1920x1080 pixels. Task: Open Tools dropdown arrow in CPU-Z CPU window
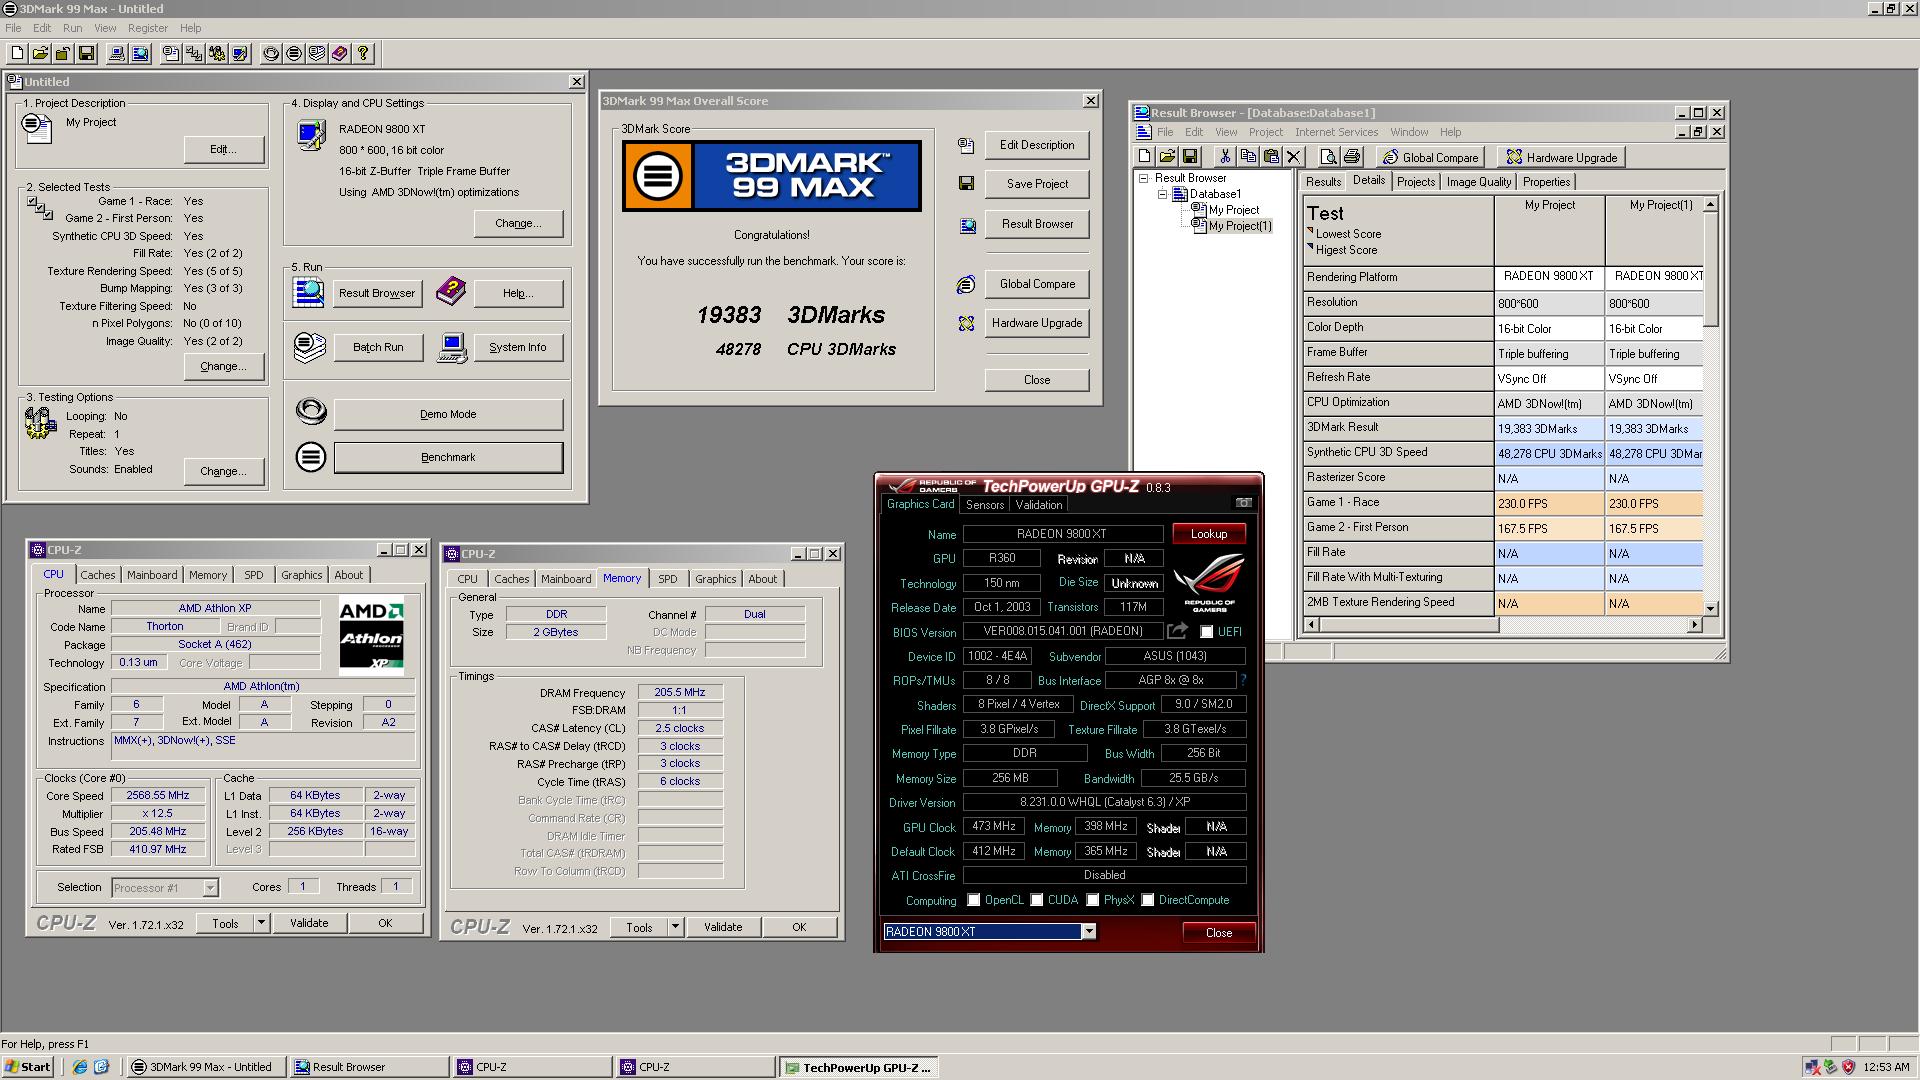pos(261,923)
